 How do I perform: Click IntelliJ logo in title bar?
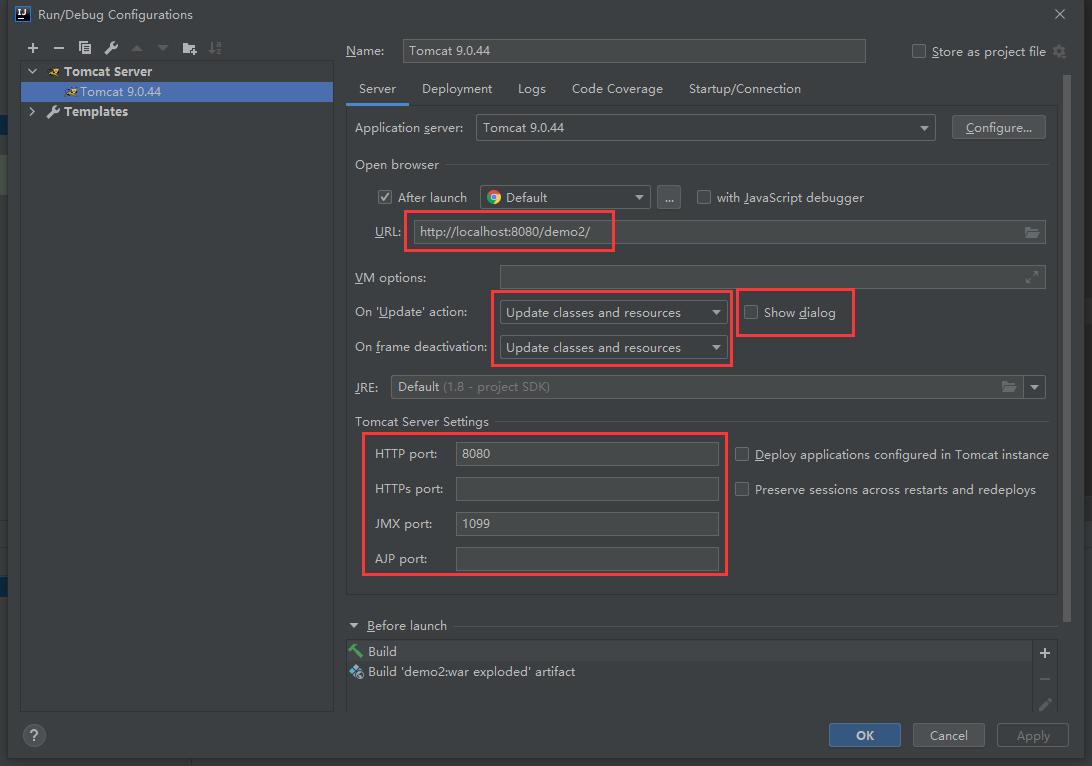[23, 14]
